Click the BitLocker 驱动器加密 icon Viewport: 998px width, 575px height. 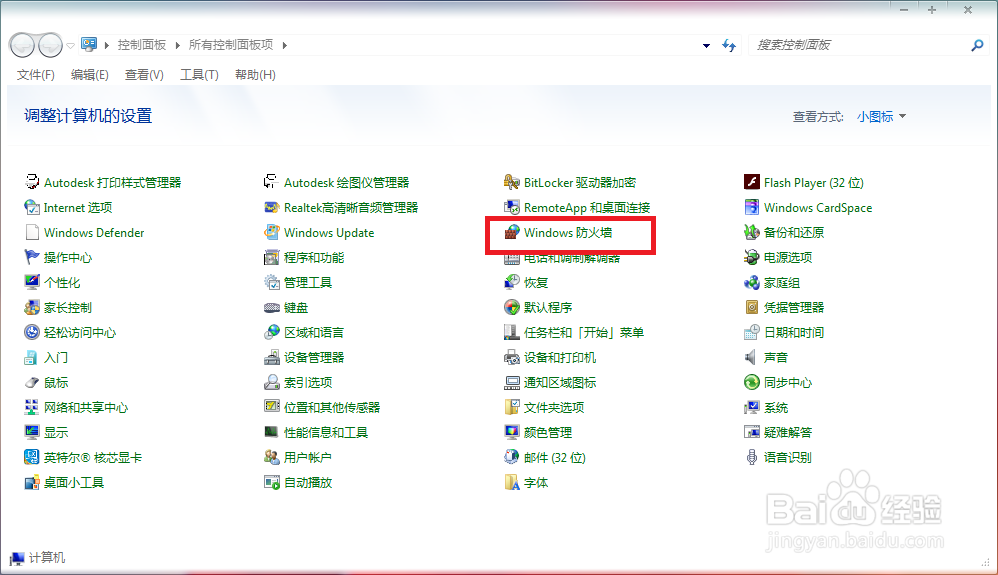pos(512,182)
